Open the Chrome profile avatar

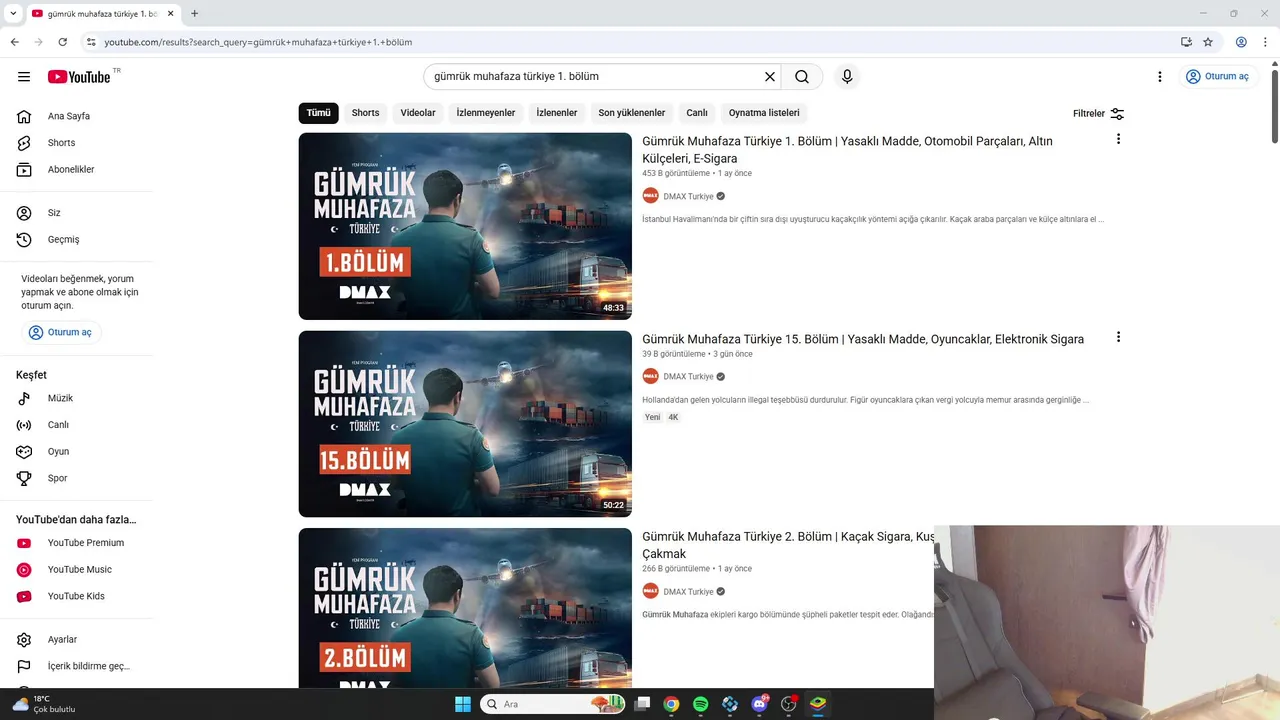coord(1241,42)
